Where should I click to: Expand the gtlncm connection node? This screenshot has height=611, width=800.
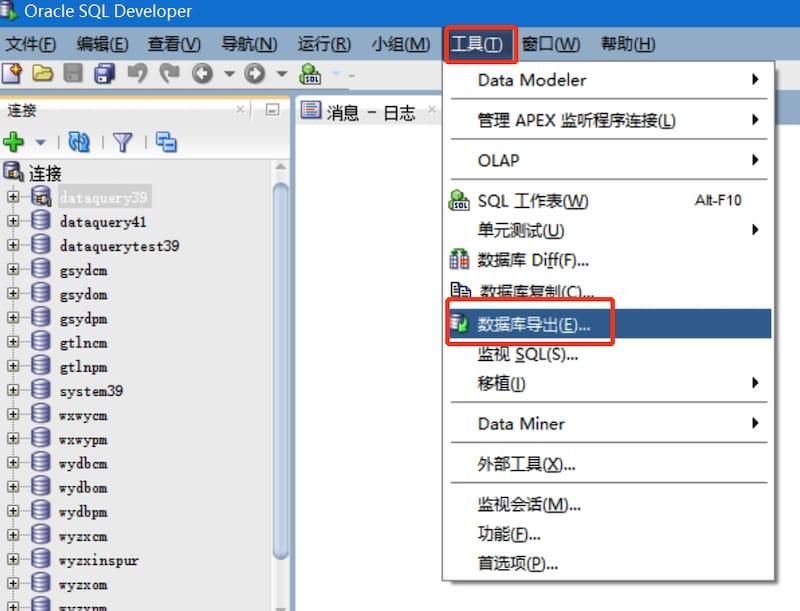13,342
